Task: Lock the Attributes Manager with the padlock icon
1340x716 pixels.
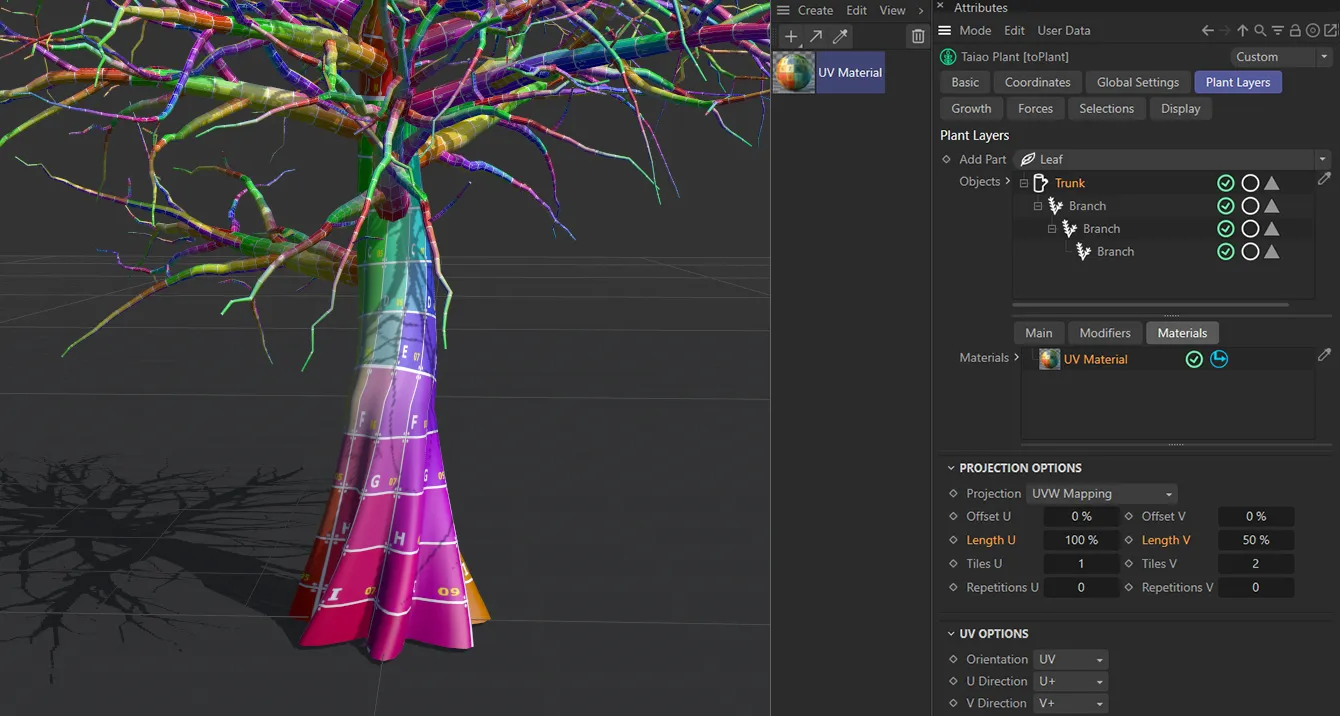Action: (1295, 31)
